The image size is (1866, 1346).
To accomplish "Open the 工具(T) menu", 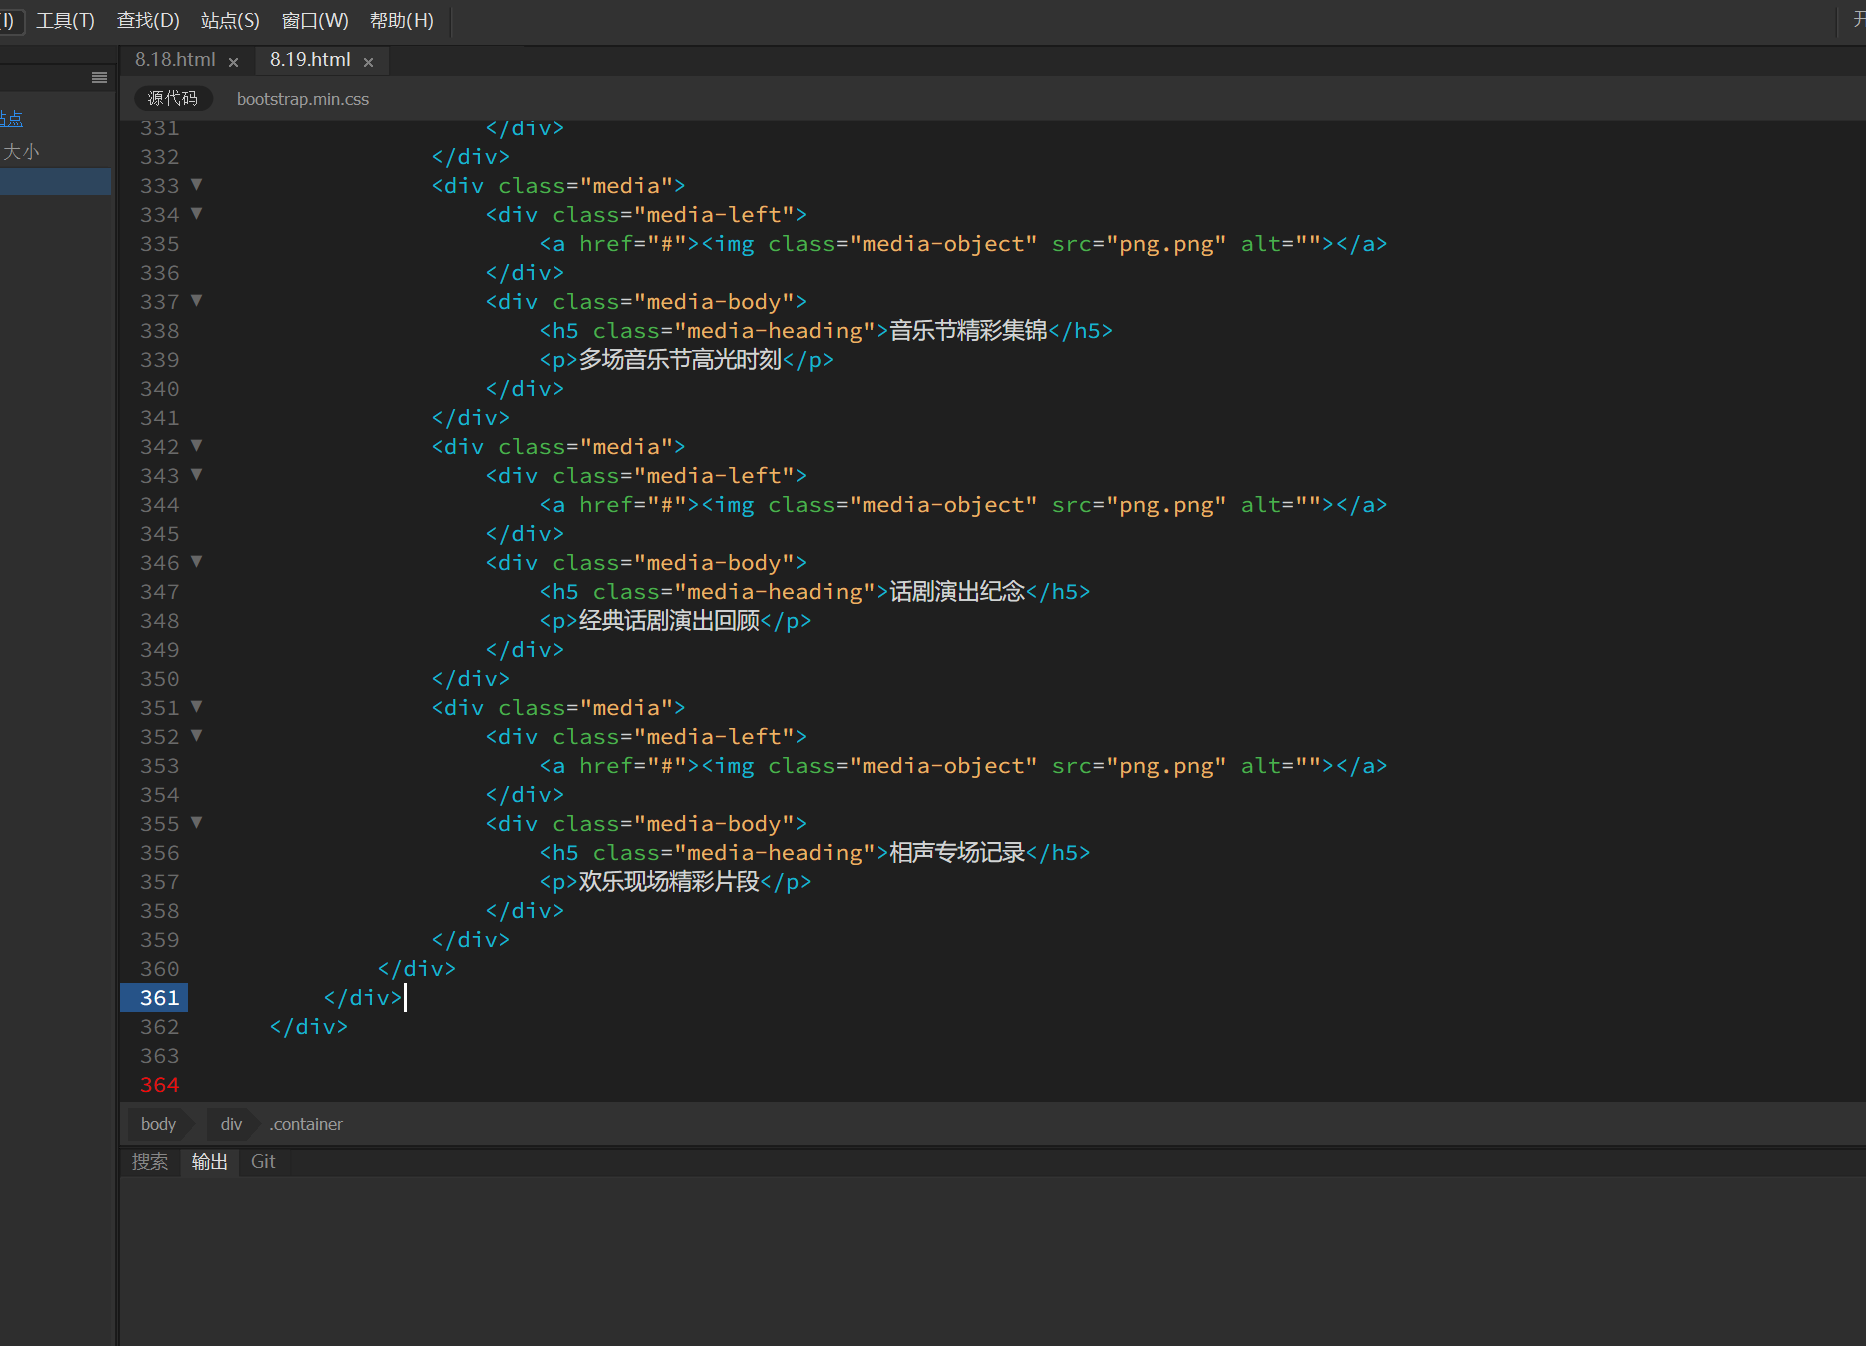I will 65,20.
